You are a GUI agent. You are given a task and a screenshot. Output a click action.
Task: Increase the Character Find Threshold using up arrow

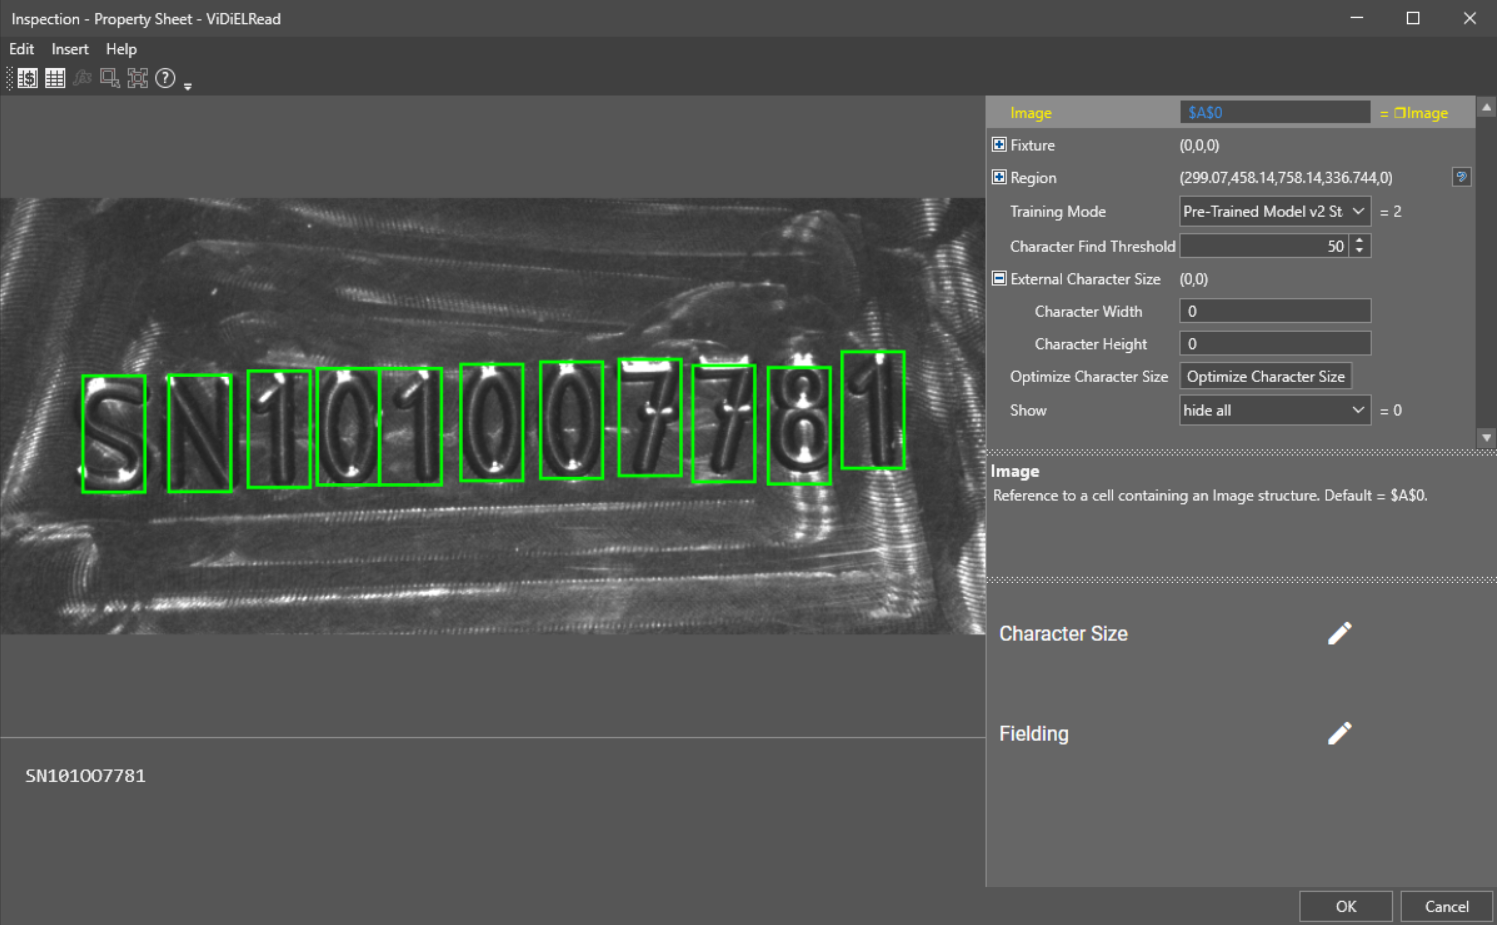[x=1359, y=241]
